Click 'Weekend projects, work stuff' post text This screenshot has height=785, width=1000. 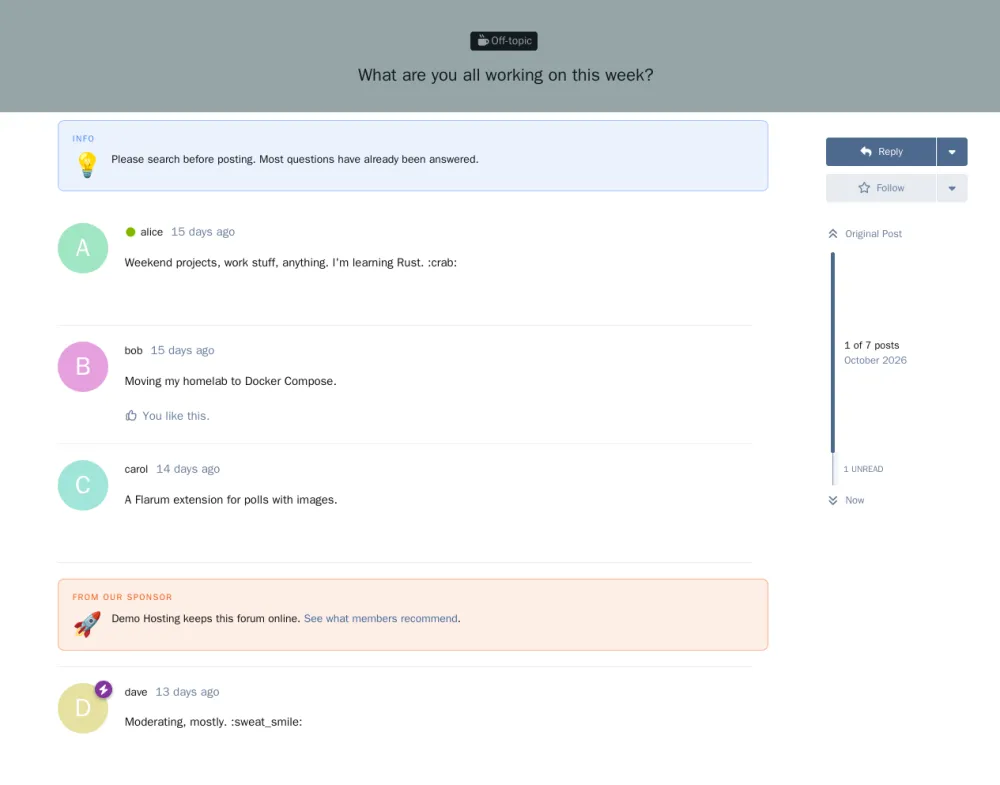coord(290,263)
